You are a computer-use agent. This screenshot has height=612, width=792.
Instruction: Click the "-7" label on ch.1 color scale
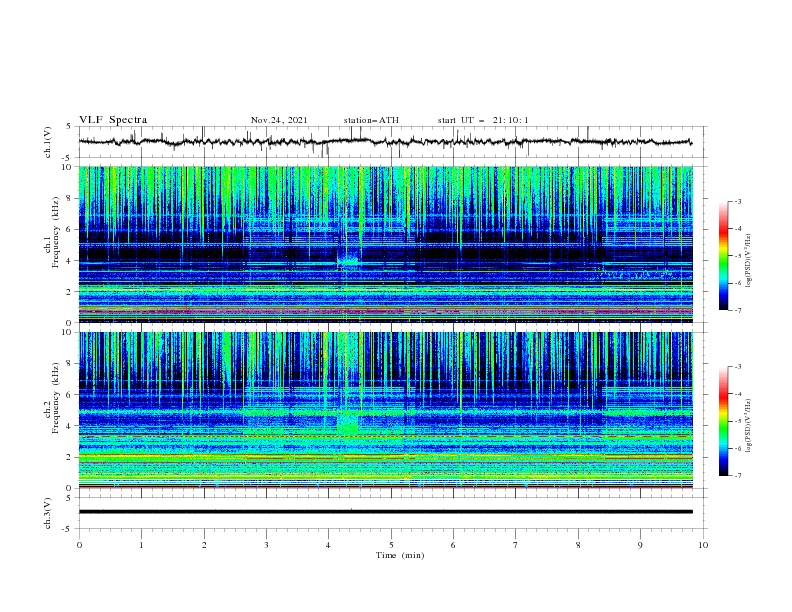(x=738, y=310)
